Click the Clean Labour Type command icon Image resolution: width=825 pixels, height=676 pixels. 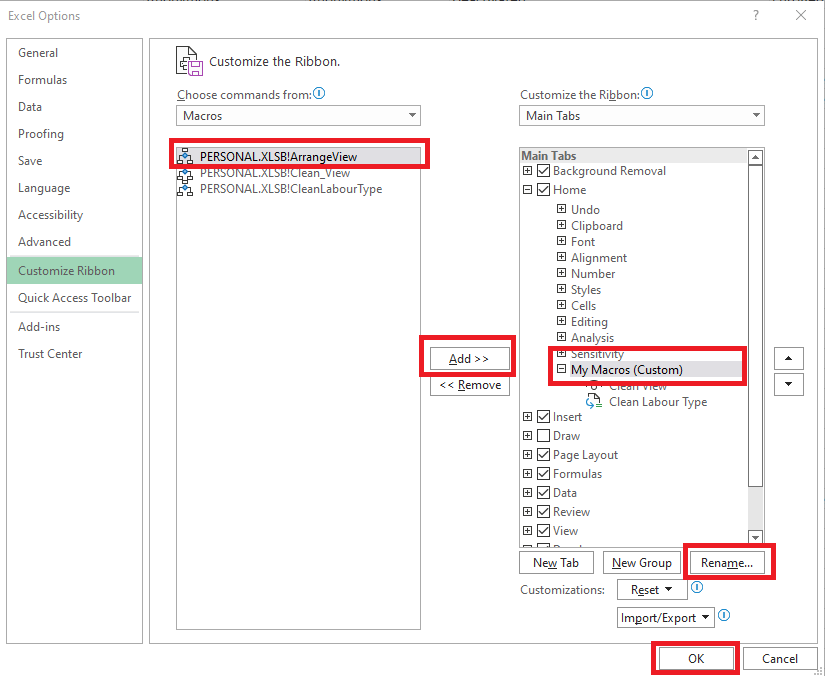coord(594,402)
